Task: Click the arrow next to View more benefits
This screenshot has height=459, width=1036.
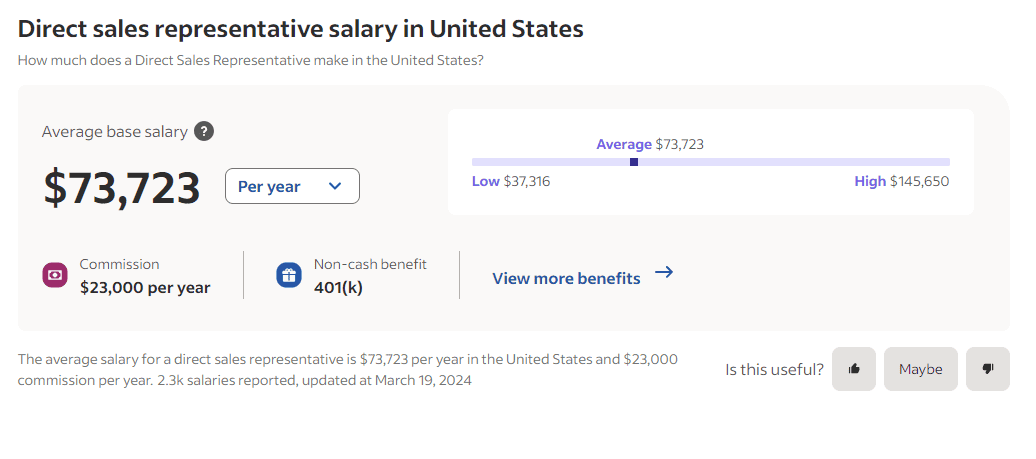Action: click(664, 272)
